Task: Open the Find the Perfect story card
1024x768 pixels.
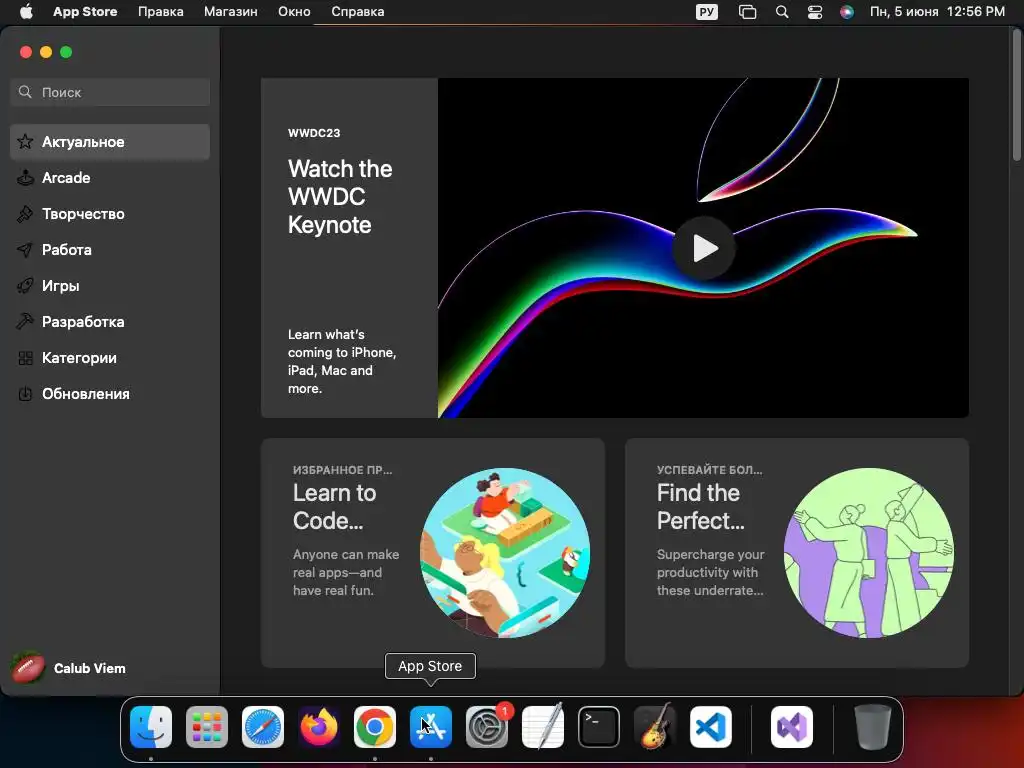Action: tap(797, 552)
